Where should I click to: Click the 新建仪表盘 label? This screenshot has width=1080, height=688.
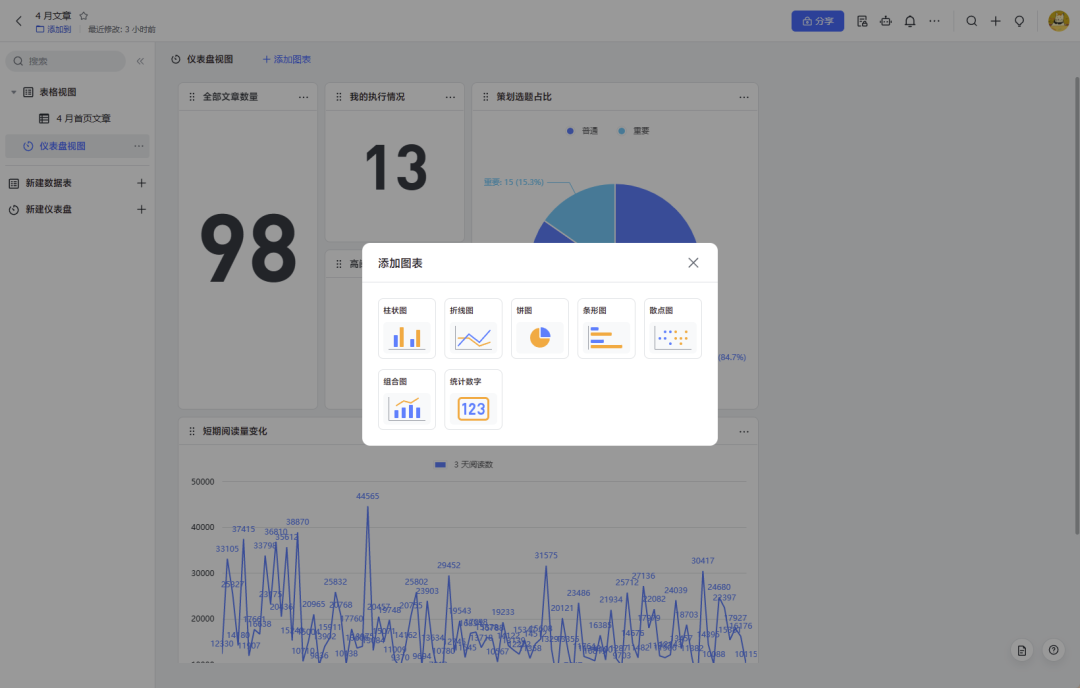coord(48,209)
